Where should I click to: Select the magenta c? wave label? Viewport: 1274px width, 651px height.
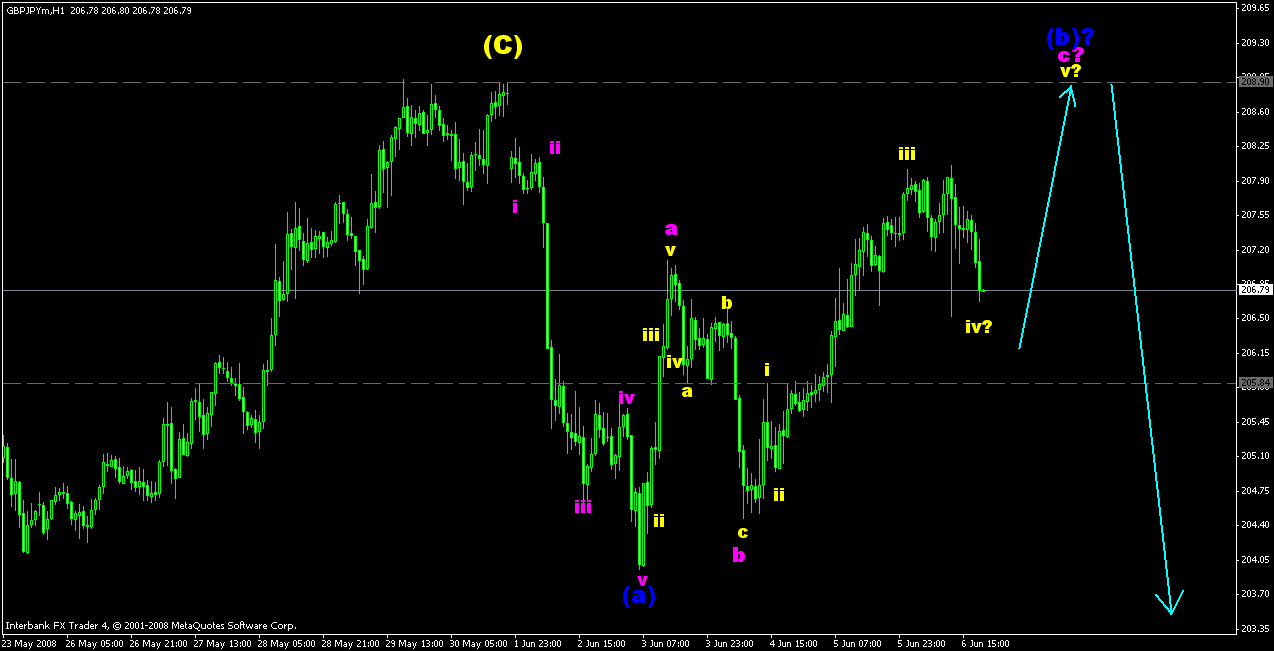click(x=1071, y=55)
